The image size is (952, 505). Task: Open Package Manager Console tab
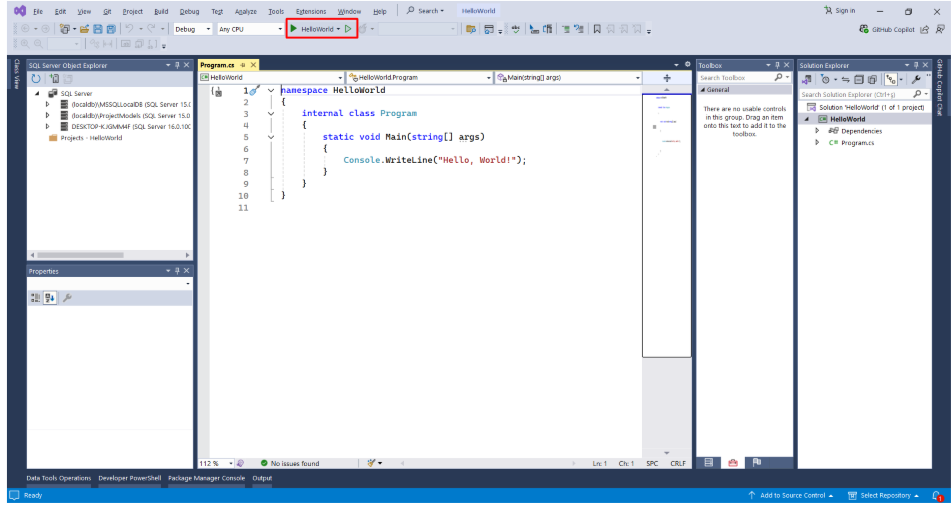click(x=206, y=478)
